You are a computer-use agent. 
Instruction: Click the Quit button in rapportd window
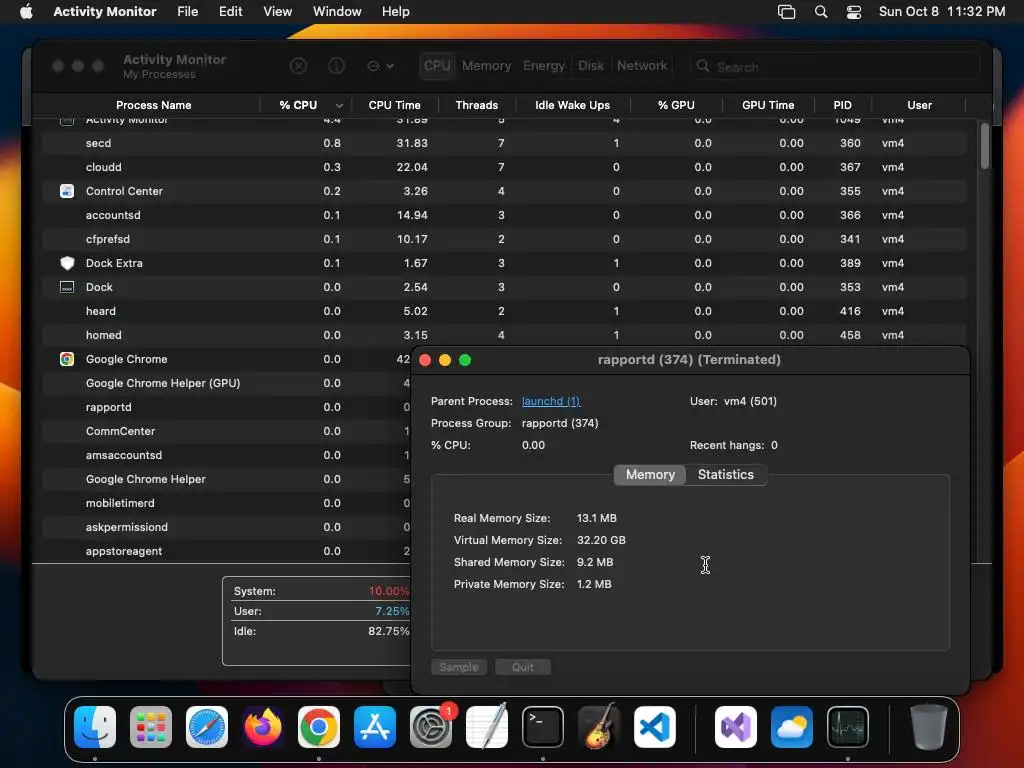tap(522, 667)
